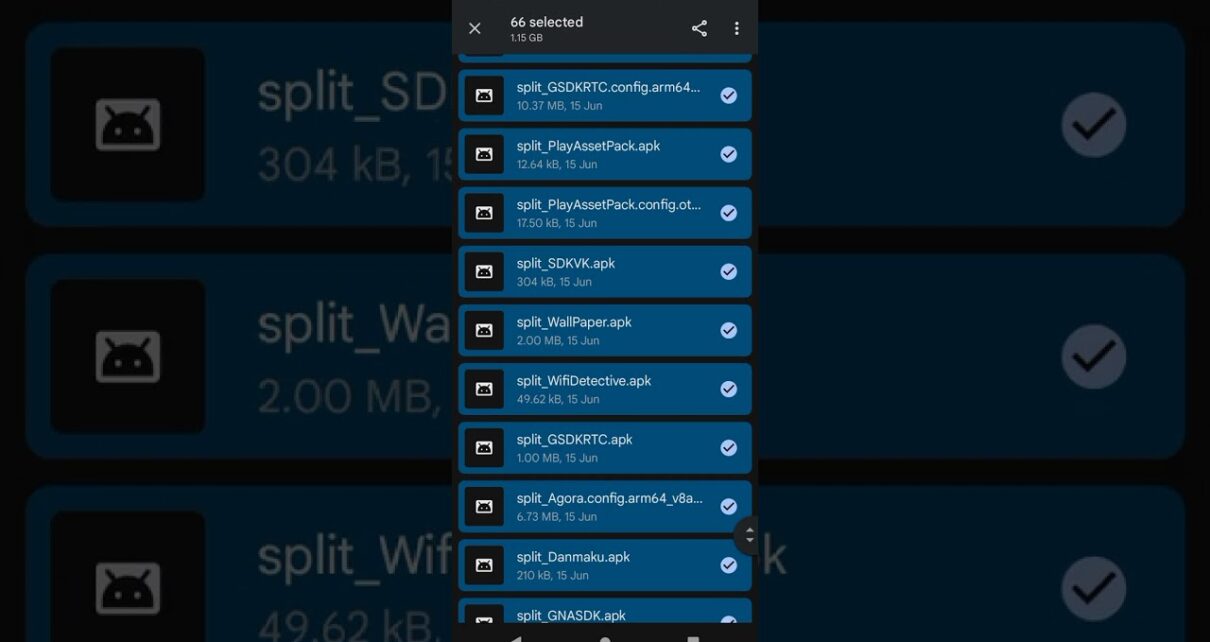The height and width of the screenshot is (642, 1210).
Task: Share the 66 selected files
Action: pyautogui.click(x=699, y=29)
